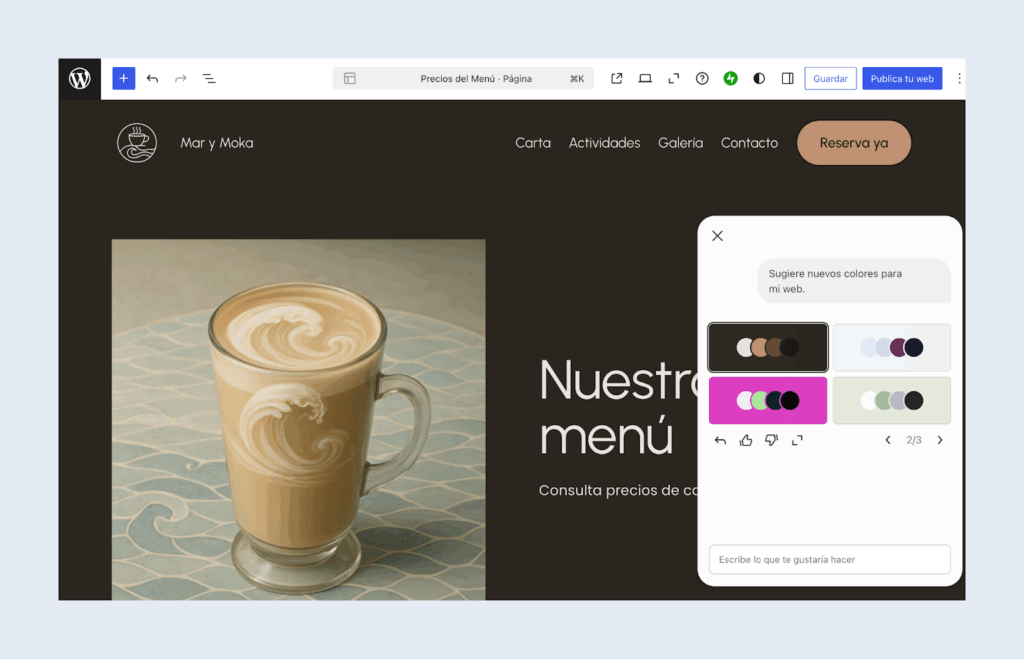Click the assistant chat input field
Image resolution: width=1024 pixels, height=659 pixels.
point(829,559)
